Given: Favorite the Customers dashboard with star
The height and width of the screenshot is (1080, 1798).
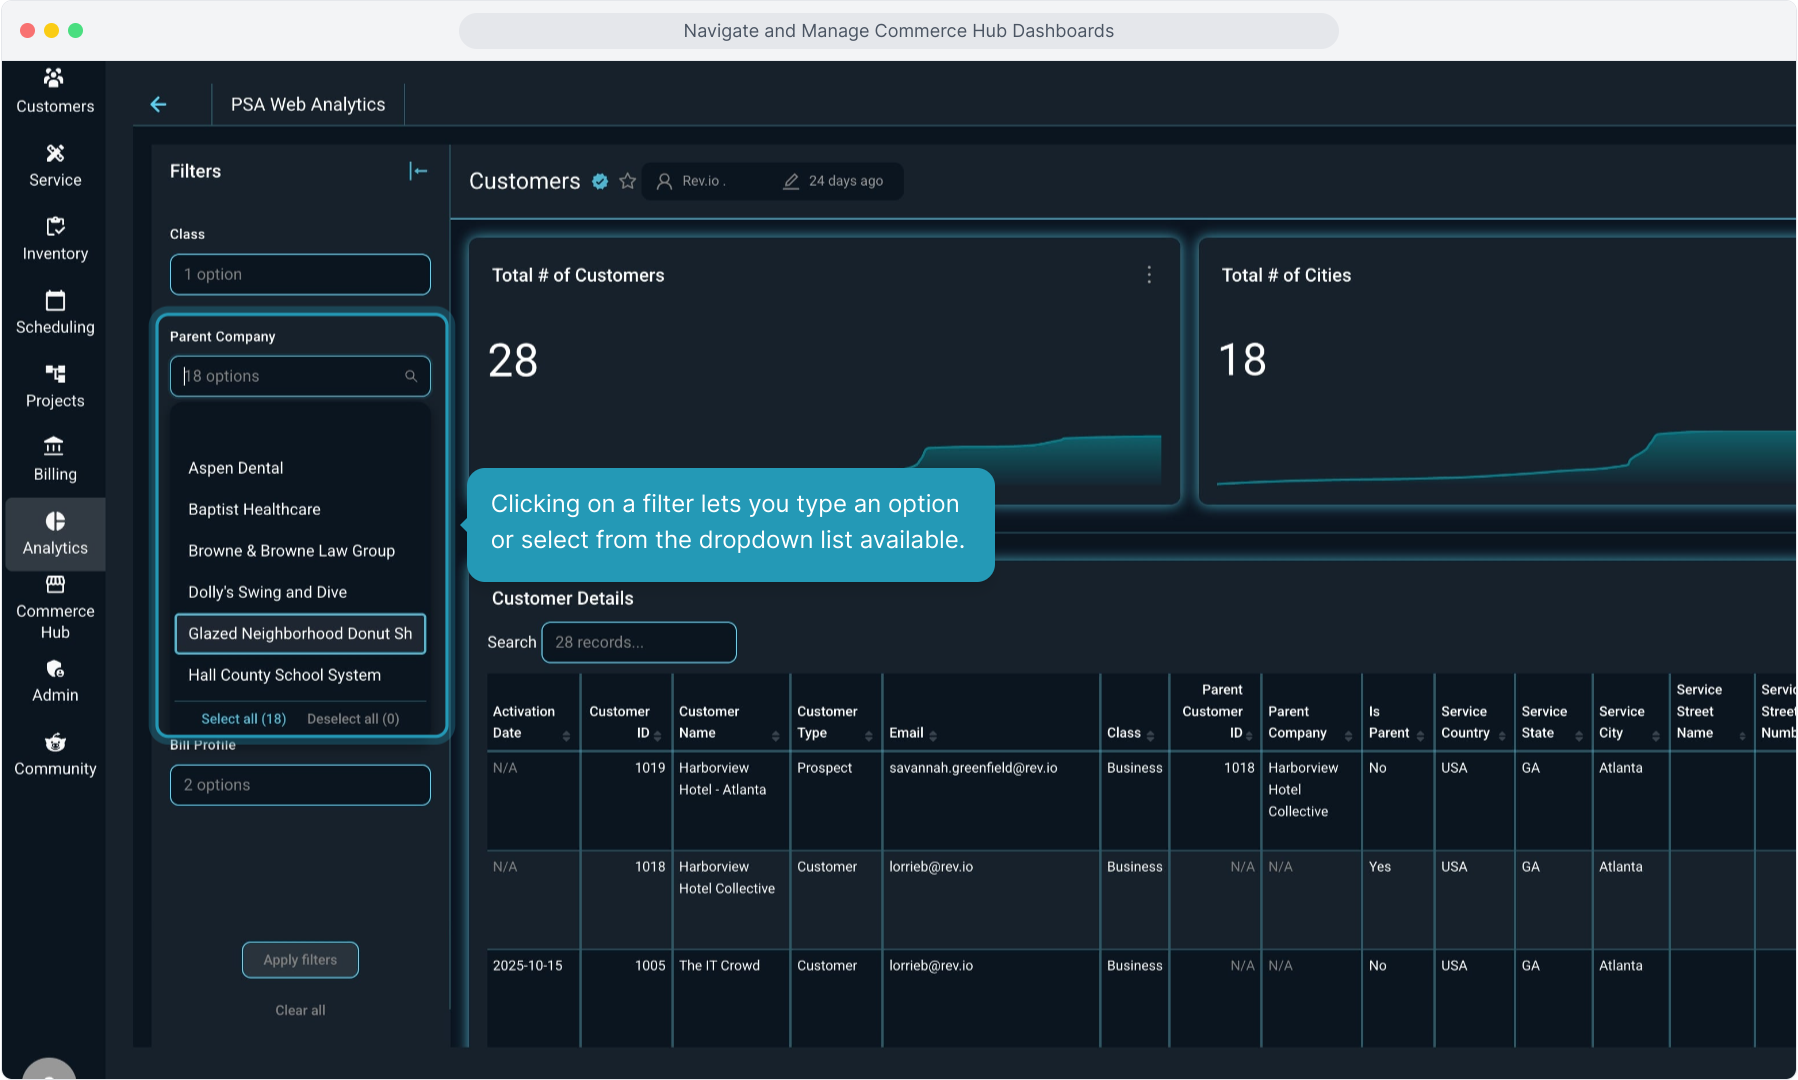Looking at the screenshot, I should [627, 181].
